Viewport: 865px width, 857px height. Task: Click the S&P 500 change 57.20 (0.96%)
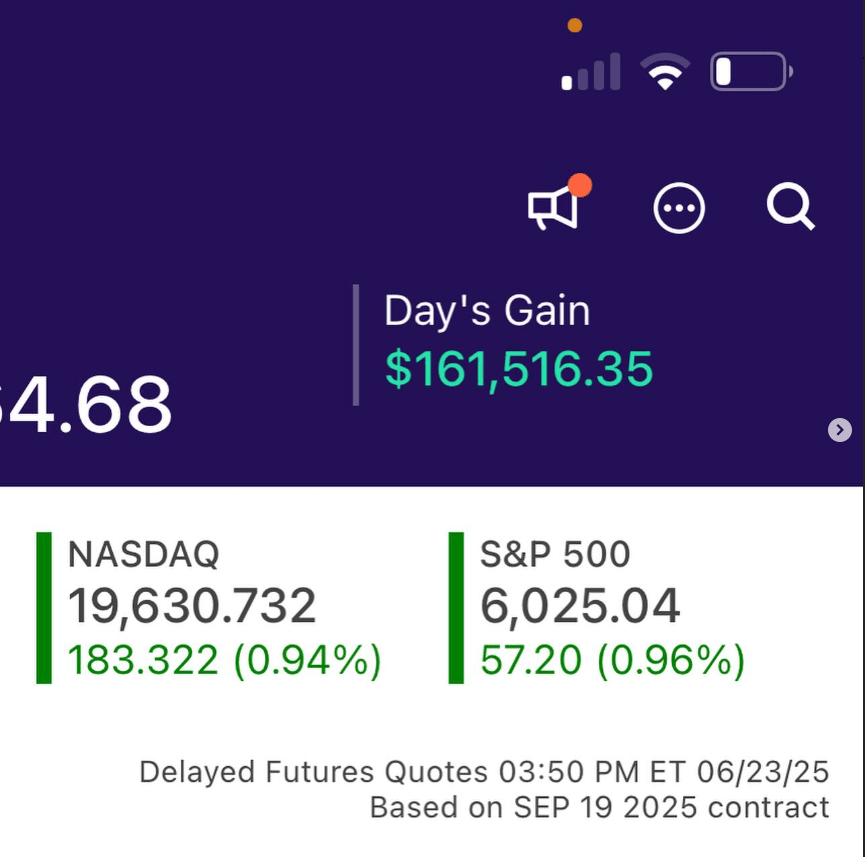[612, 661]
